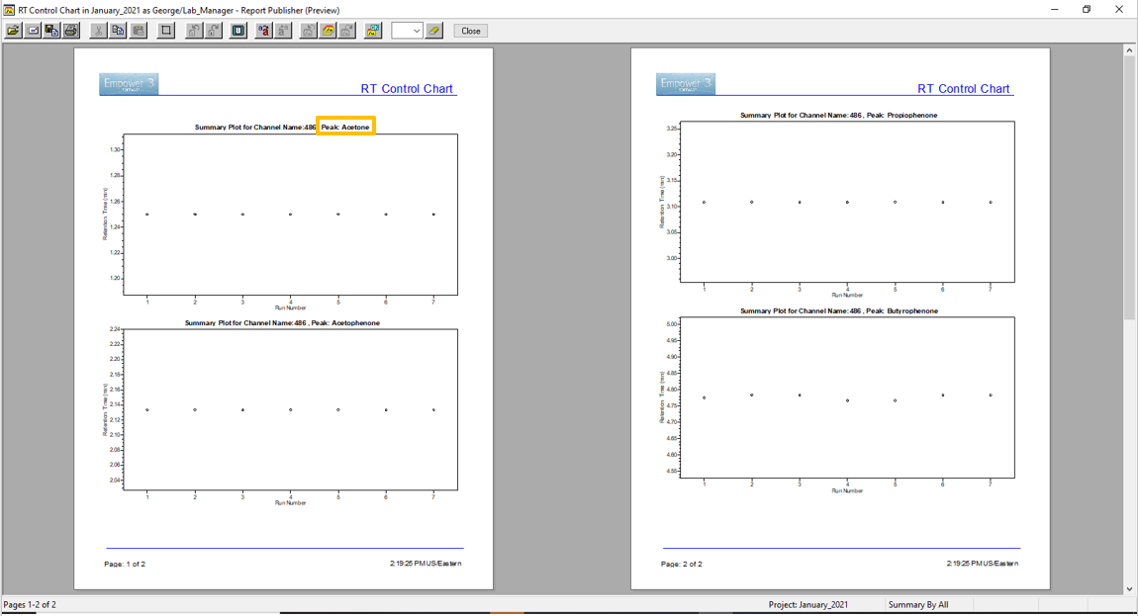
Task: Restore down the Report Publisher window
Action: [x=1086, y=9]
